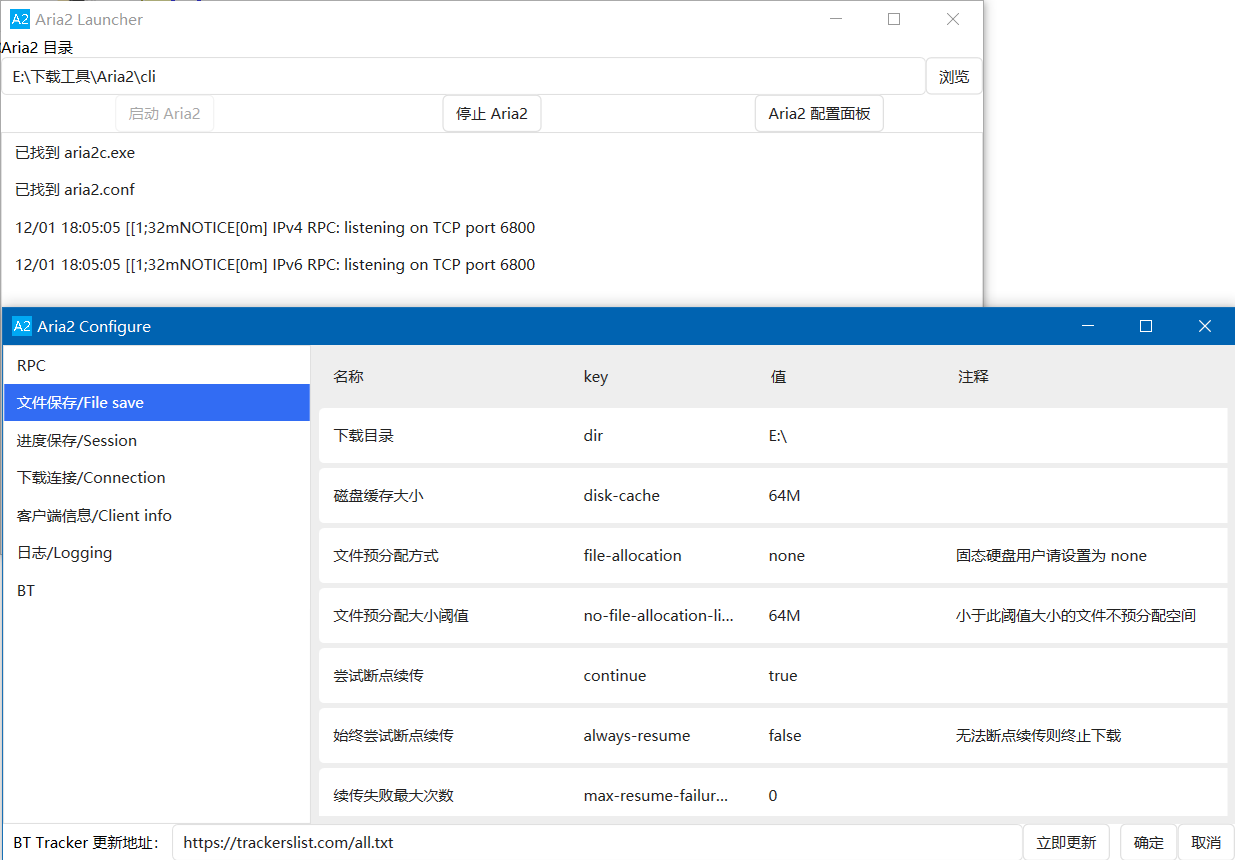The image size is (1235, 860).
Task: Select the 始终尝试断点续传 row
Action: (773, 736)
